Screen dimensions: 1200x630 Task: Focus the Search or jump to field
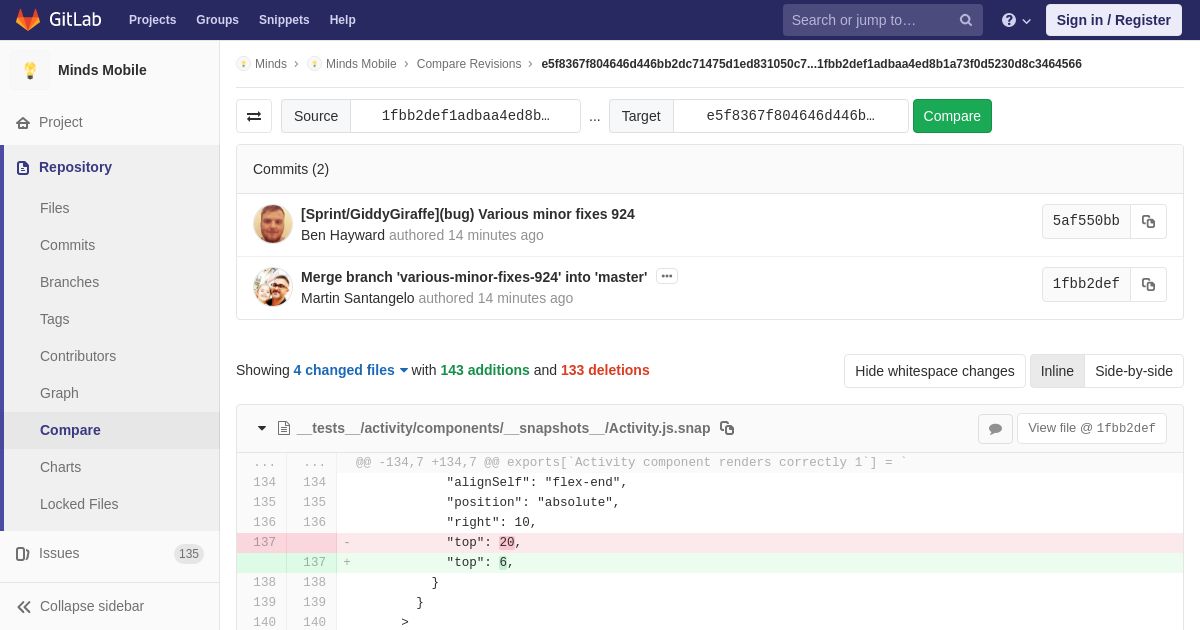click(x=868, y=20)
